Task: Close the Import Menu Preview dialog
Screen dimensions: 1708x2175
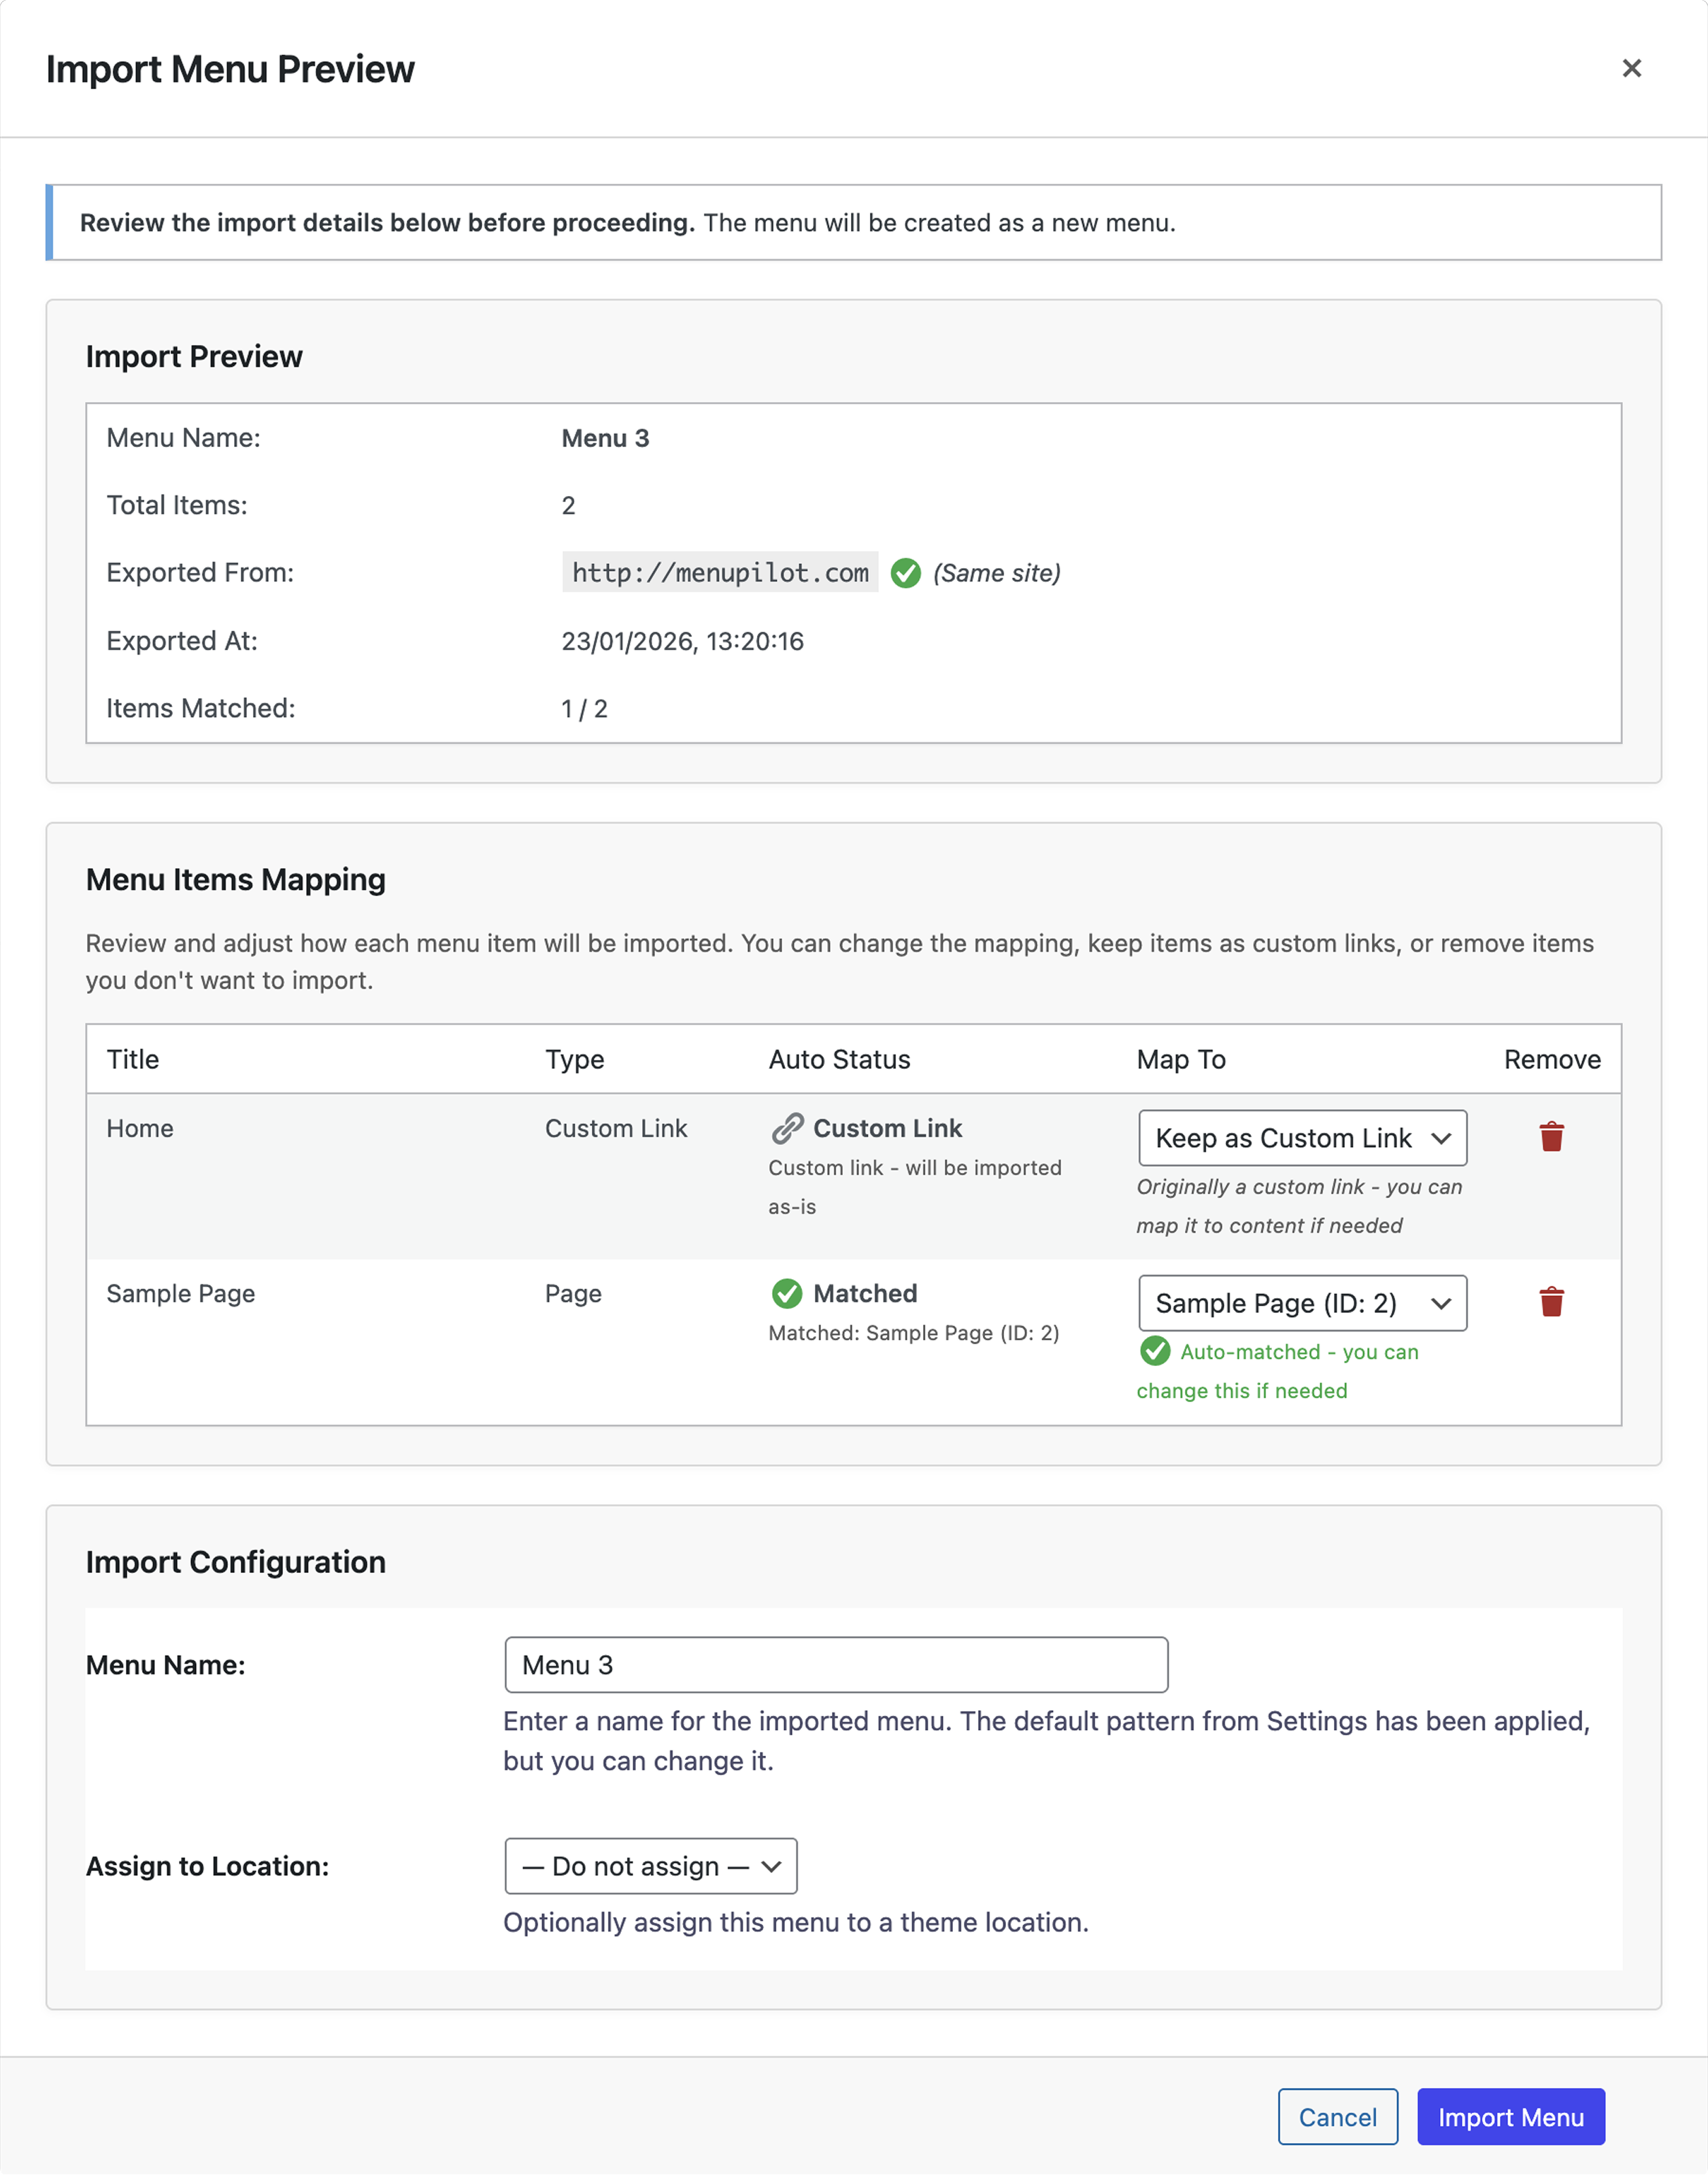Action: pos(1631,68)
